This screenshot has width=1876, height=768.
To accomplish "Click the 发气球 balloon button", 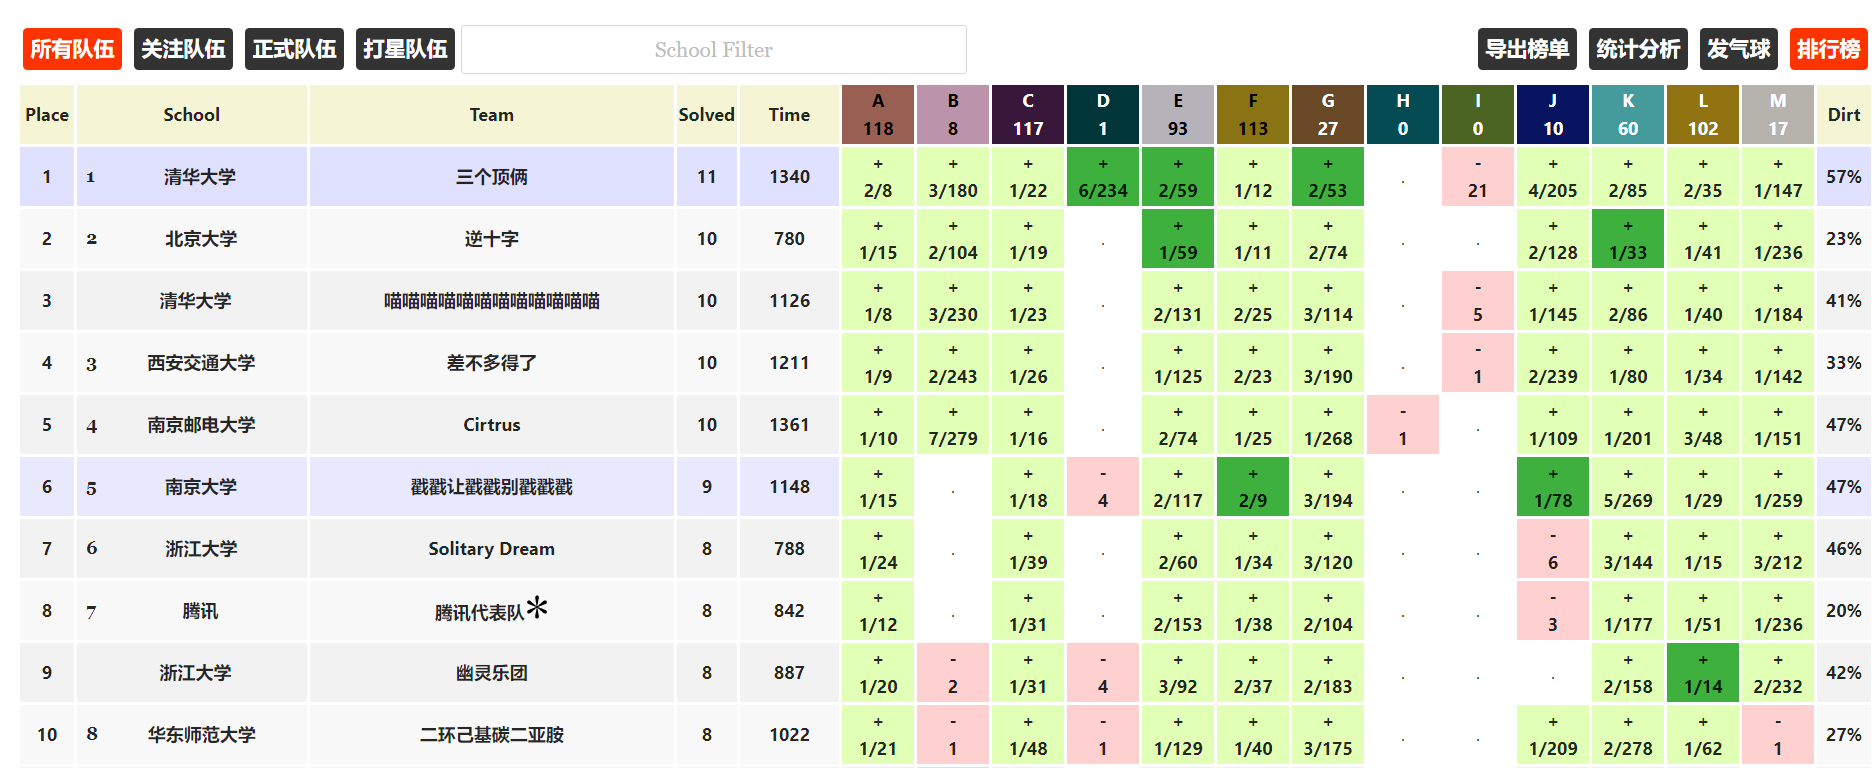I will [1738, 49].
